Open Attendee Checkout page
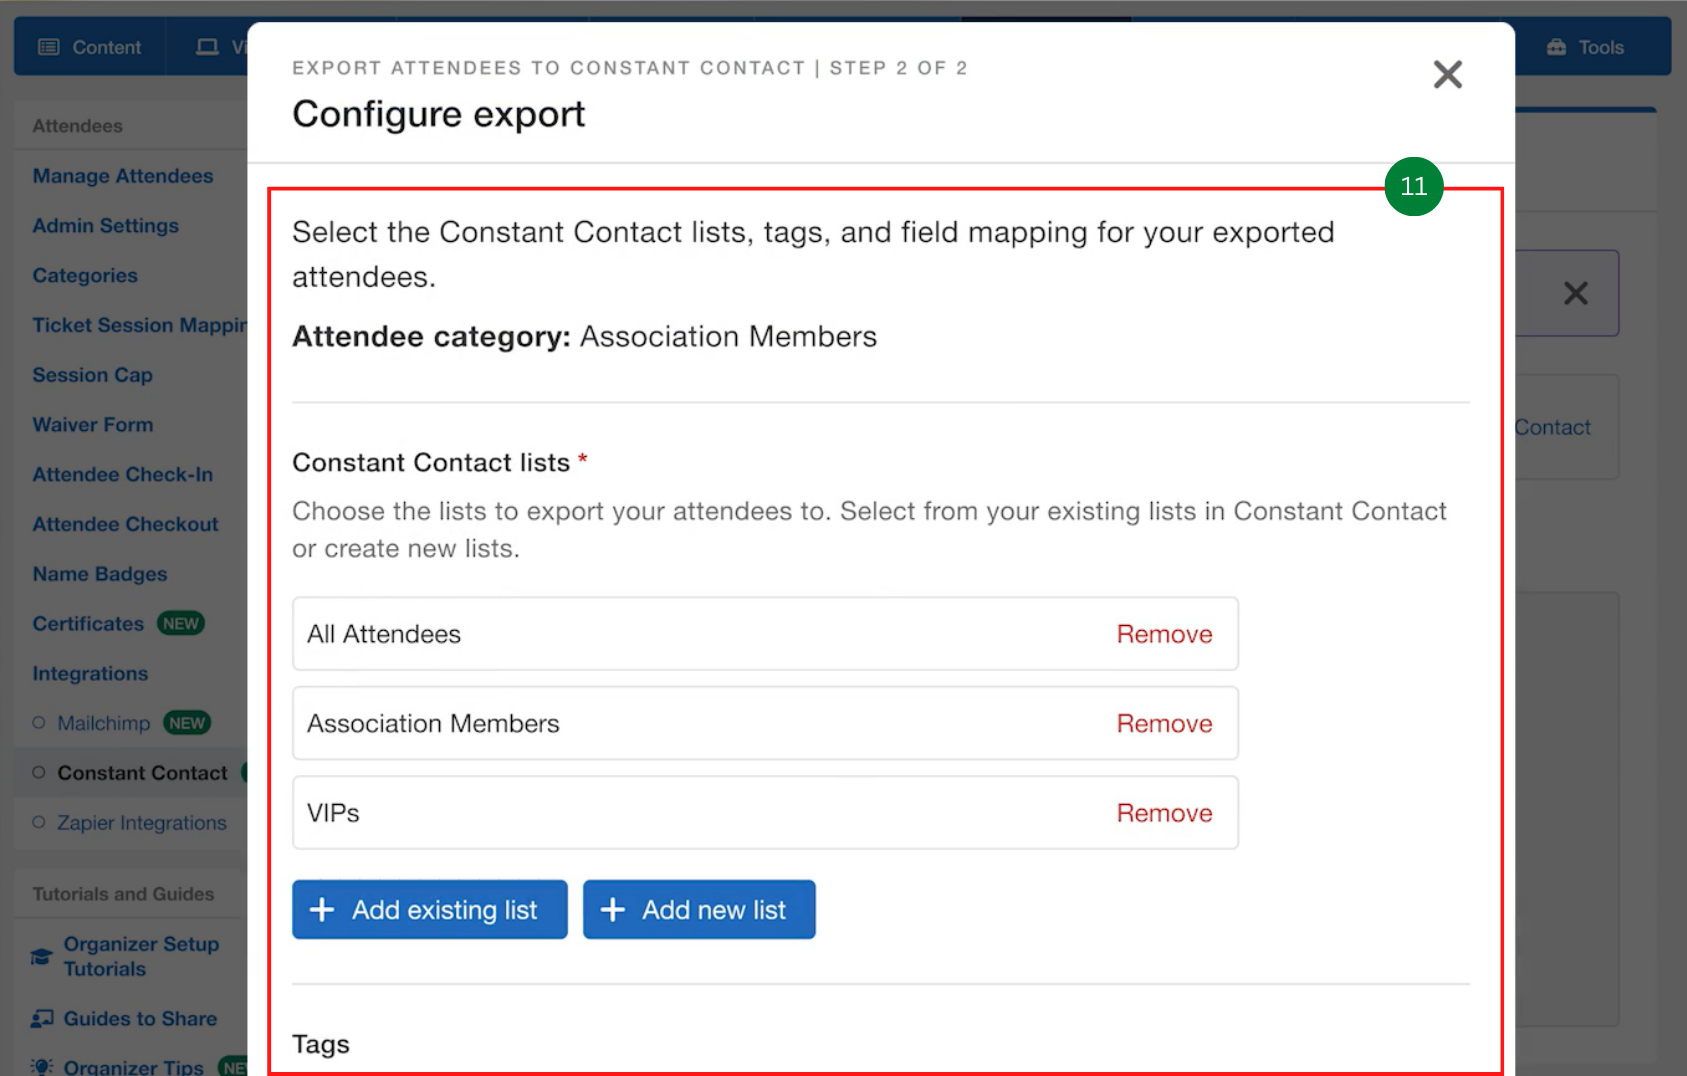The width and height of the screenshot is (1687, 1076). (125, 524)
